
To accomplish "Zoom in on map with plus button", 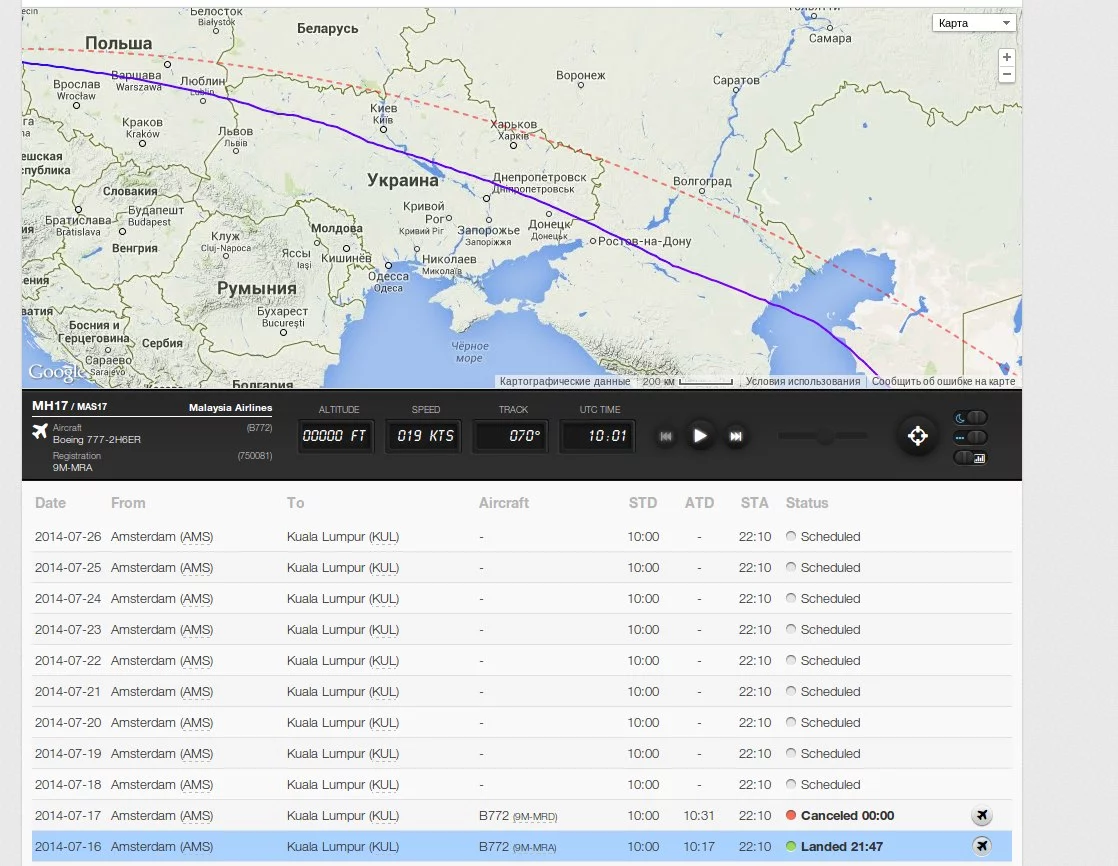I will [x=1007, y=58].
